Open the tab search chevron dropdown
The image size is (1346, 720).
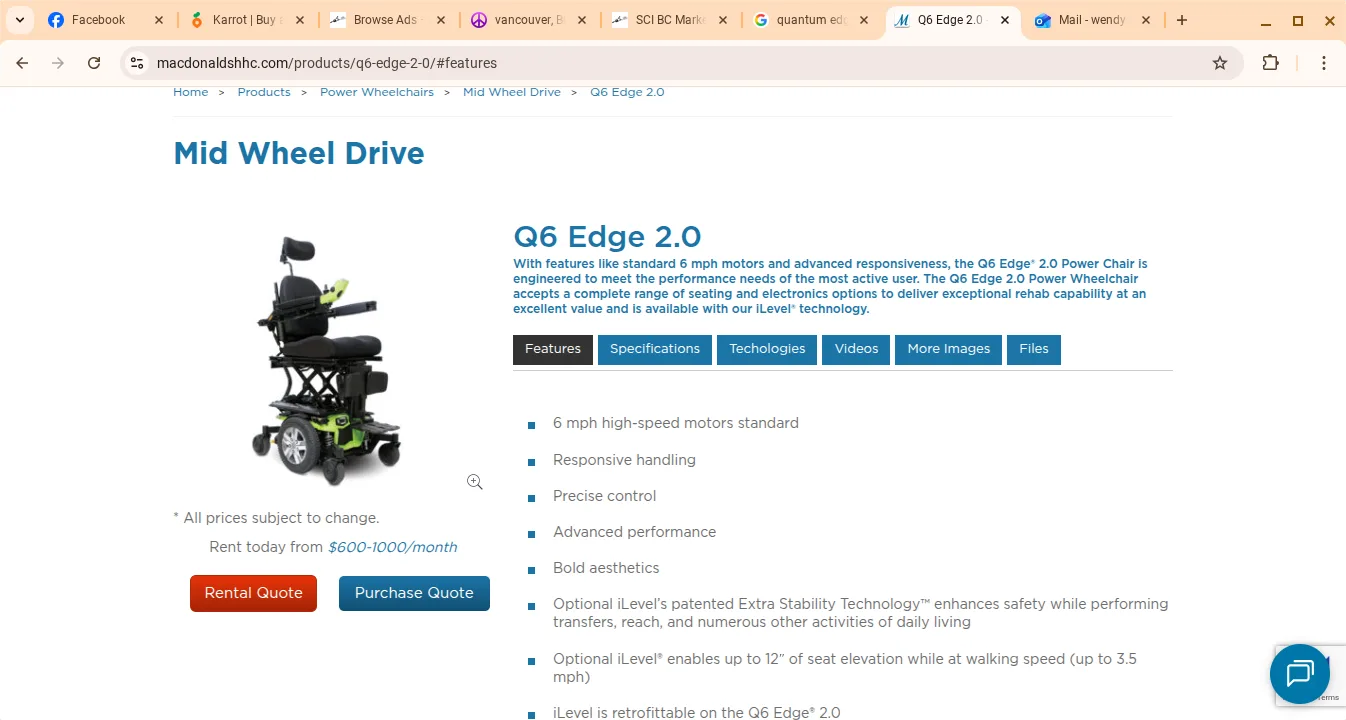(x=19, y=19)
